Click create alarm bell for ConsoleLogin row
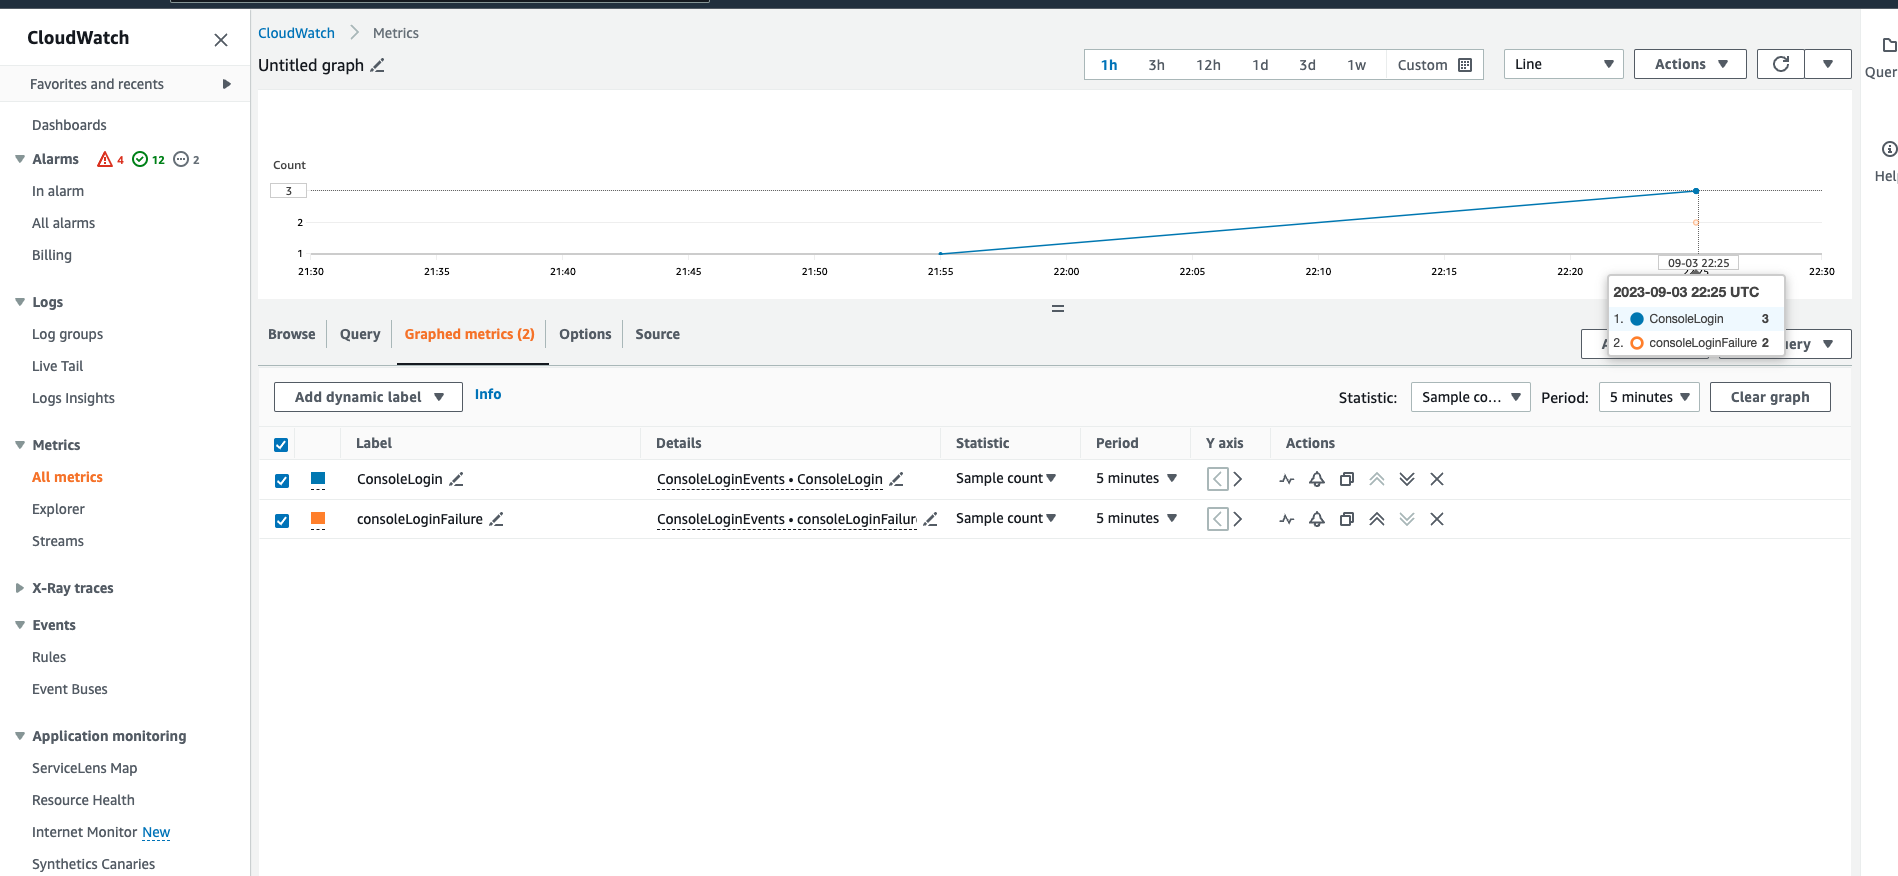Image resolution: width=1898 pixels, height=876 pixels. pyautogui.click(x=1316, y=479)
